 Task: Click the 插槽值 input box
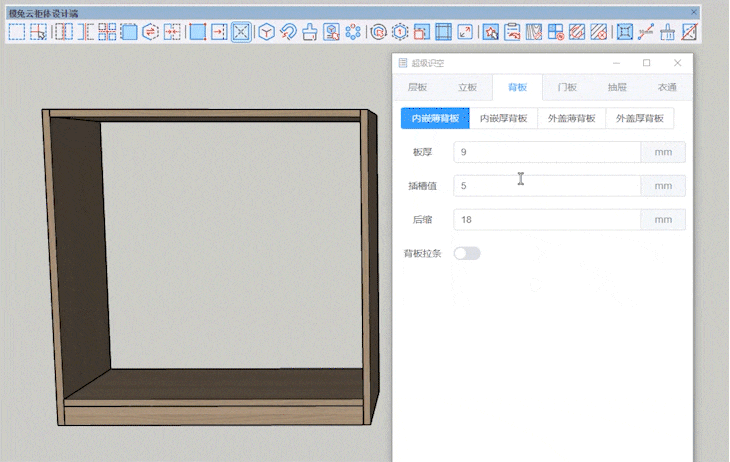pos(546,186)
